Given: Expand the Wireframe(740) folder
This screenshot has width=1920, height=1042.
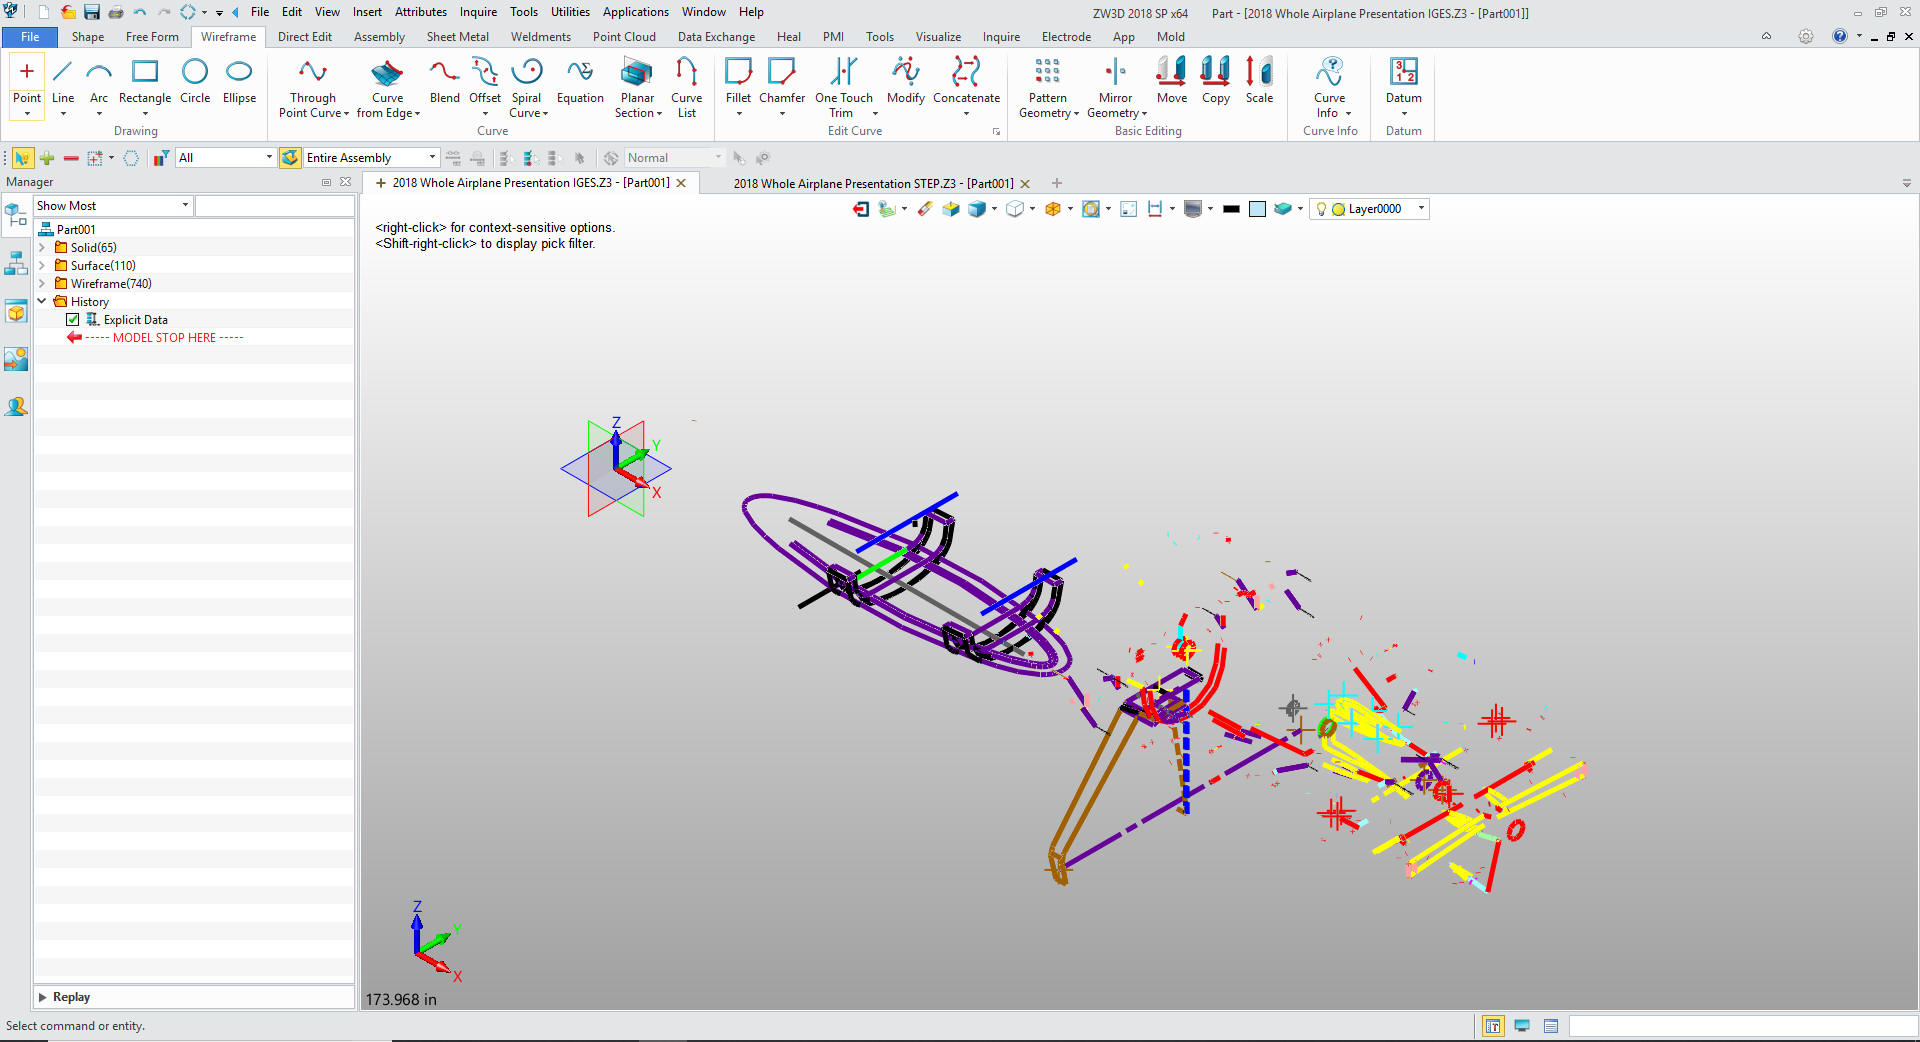Looking at the screenshot, I should click(42, 284).
